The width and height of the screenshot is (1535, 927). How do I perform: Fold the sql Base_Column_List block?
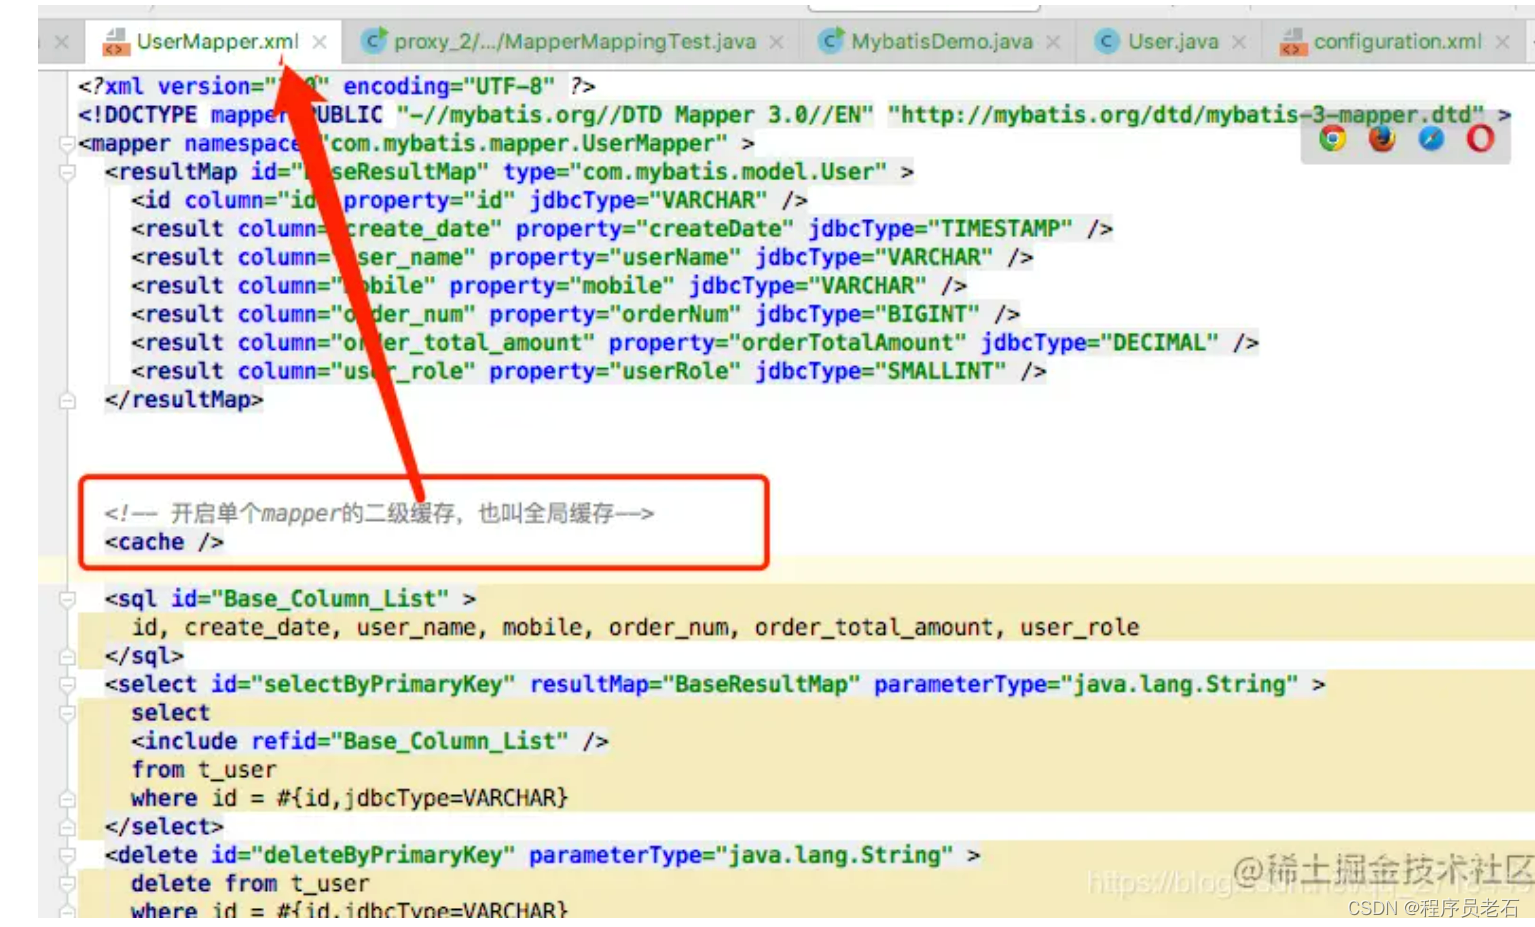(x=67, y=599)
